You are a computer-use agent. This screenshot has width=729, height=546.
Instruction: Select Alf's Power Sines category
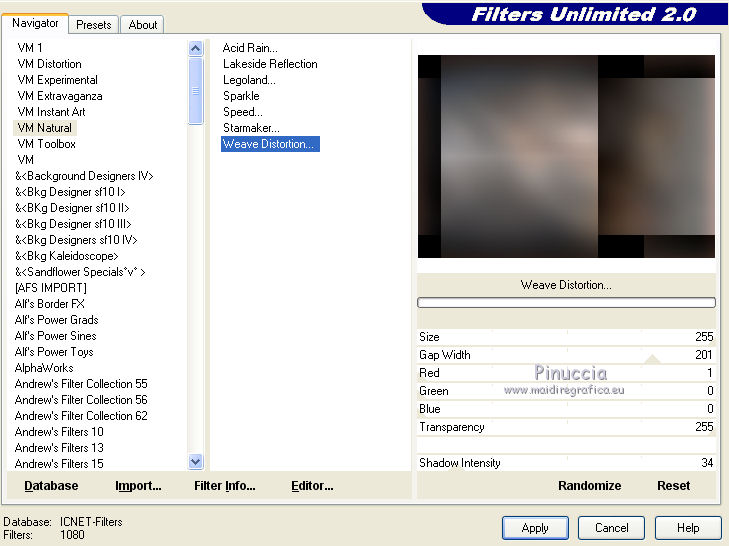[55, 336]
